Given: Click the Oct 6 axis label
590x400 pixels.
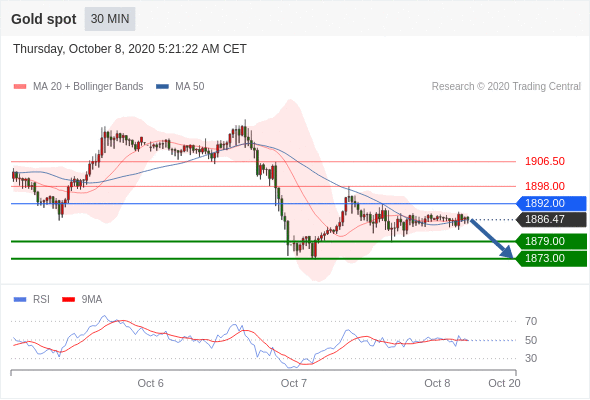Looking at the screenshot, I should pos(151,383).
